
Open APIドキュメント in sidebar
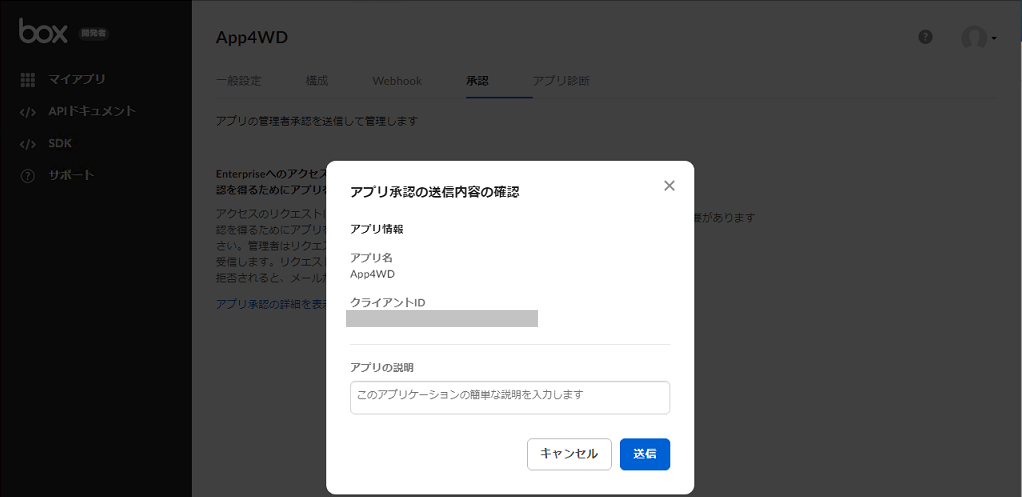tap(92, 111)
